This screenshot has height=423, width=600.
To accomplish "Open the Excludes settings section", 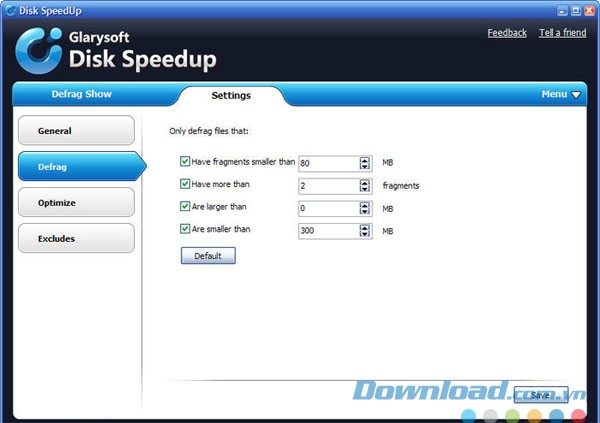I will coord(77,238).
